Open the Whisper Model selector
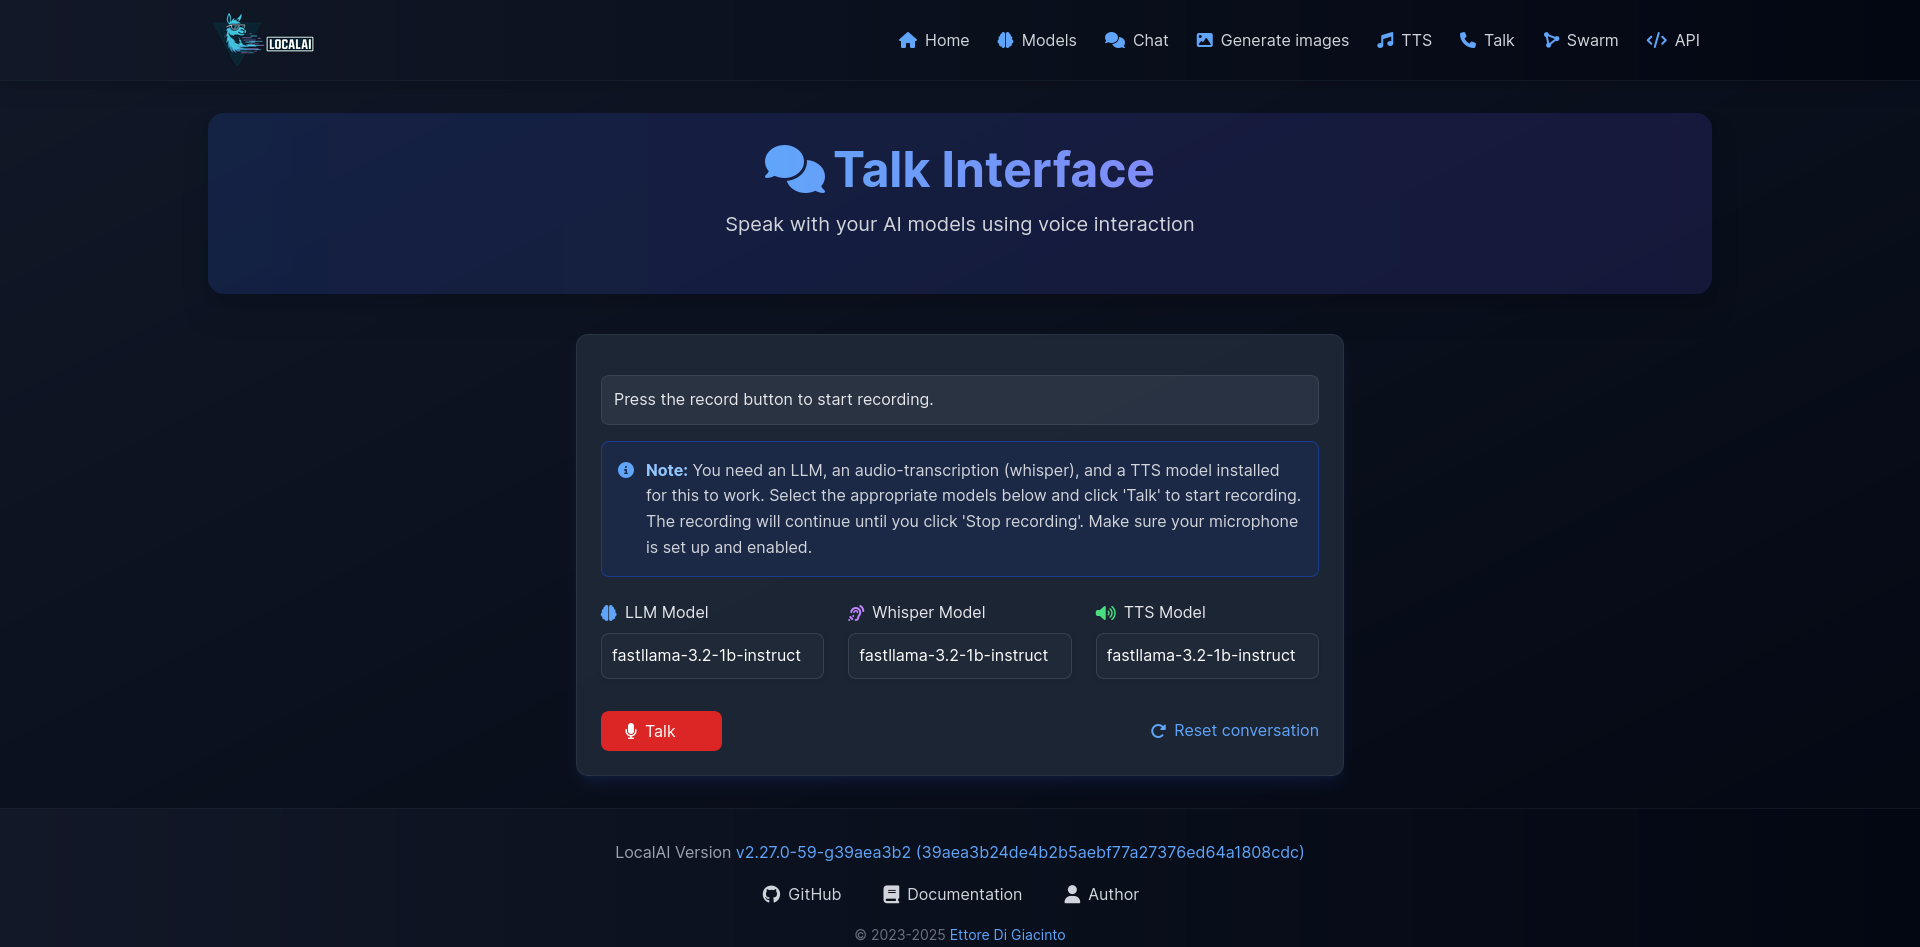 pyautogui.click(x=958, y=655)
